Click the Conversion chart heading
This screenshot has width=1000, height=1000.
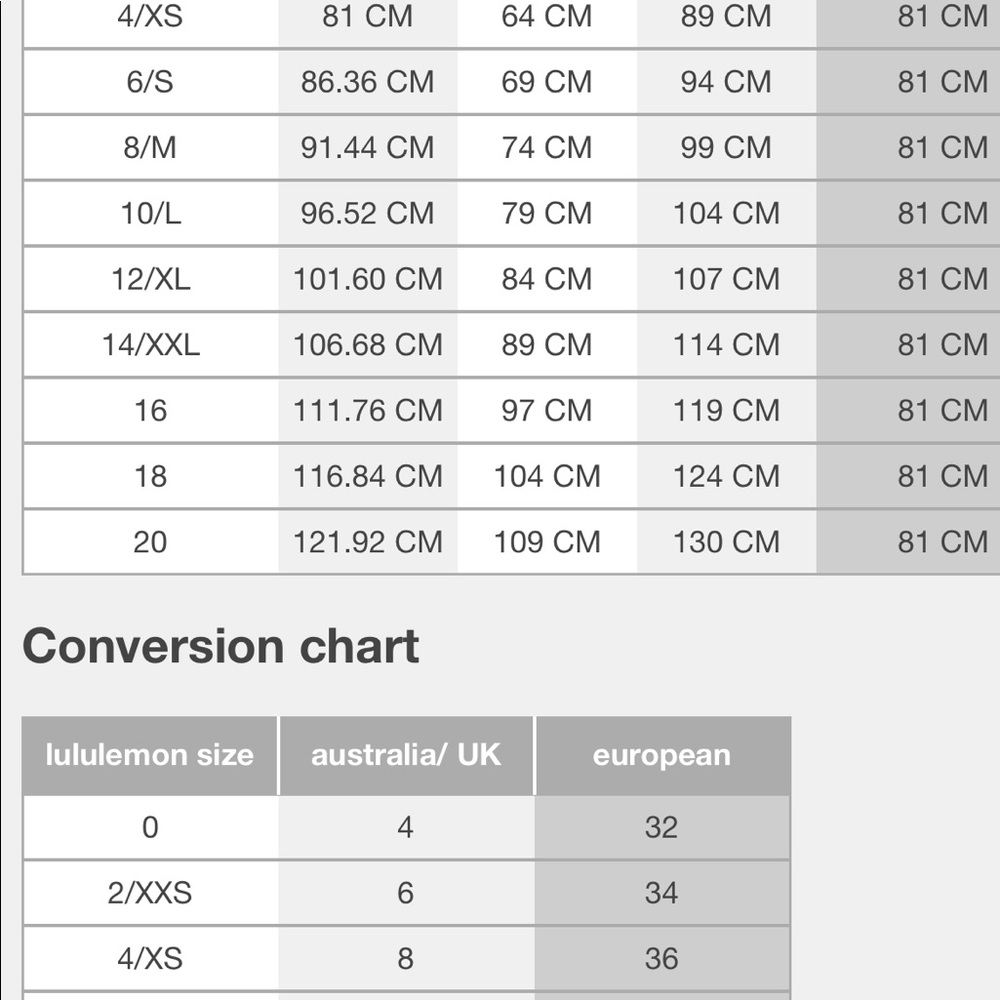pos(221,646)
